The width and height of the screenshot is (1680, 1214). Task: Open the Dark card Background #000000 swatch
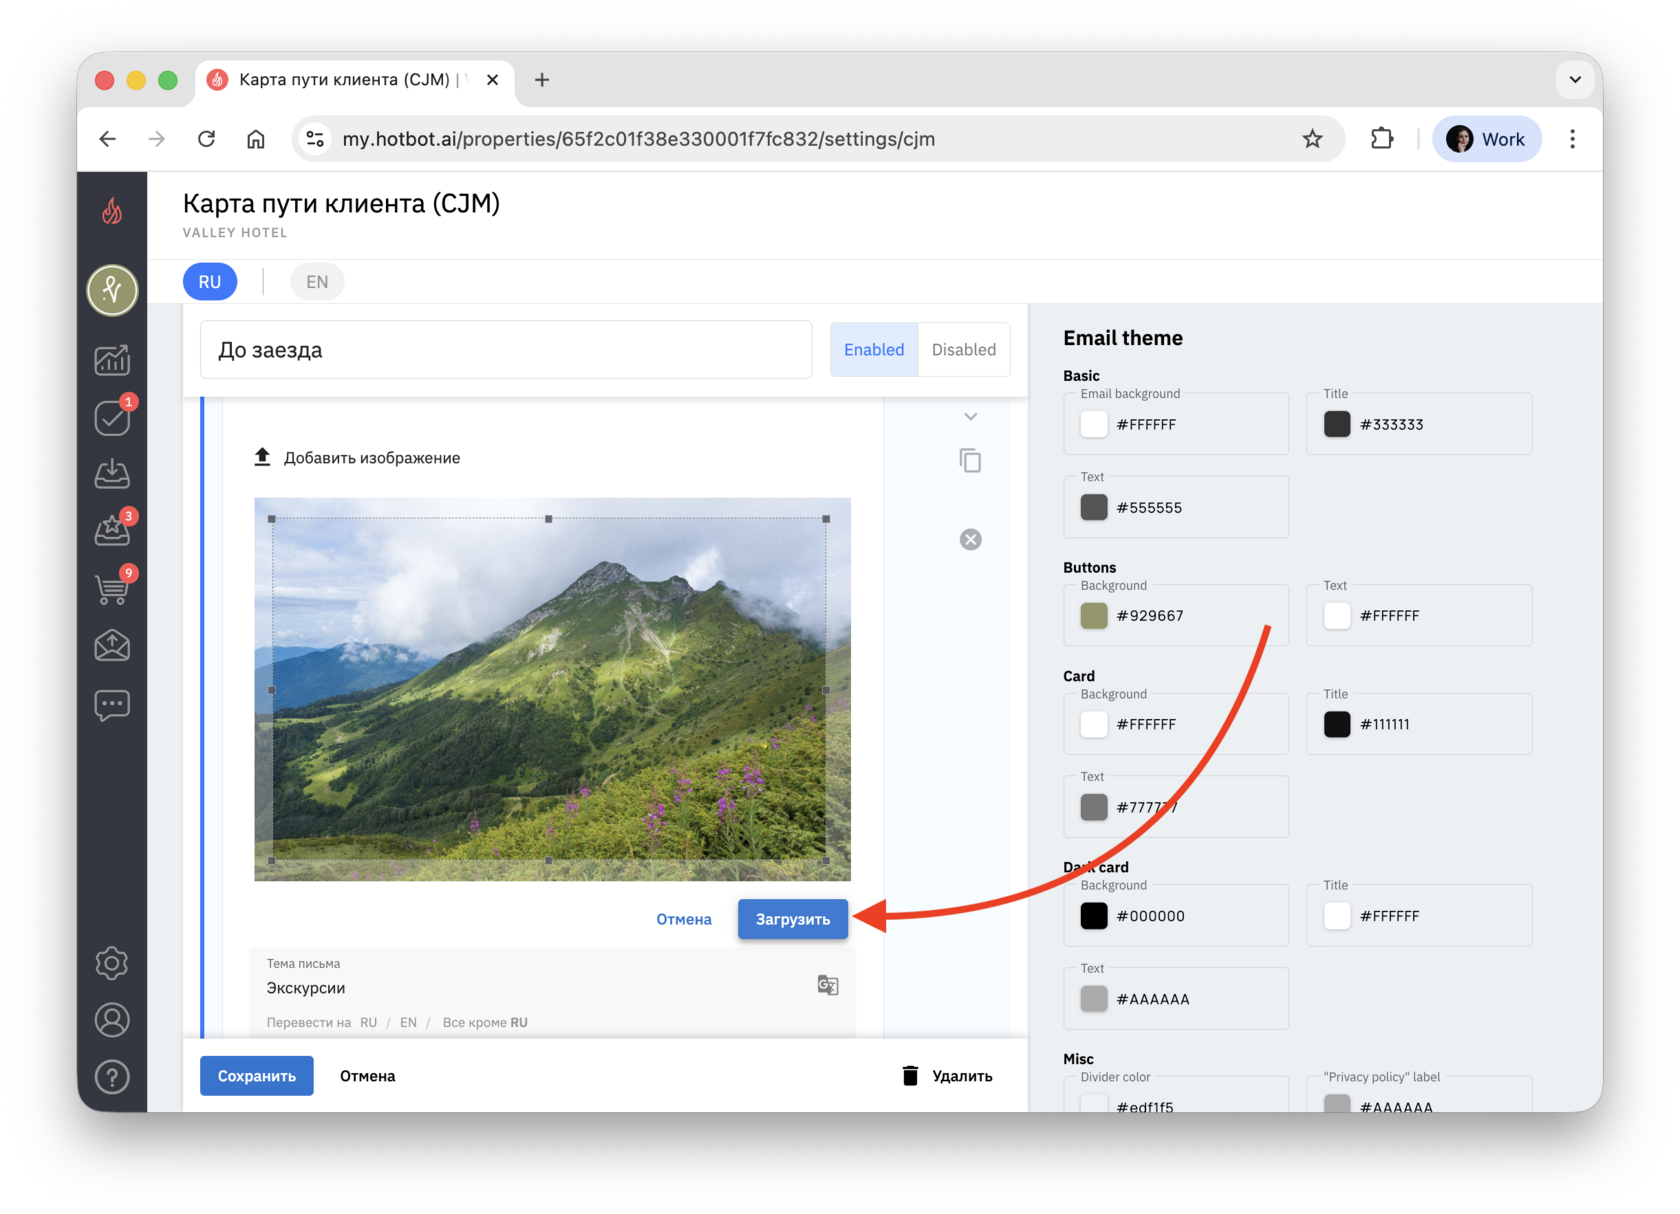pyautogui.click(x=1094, y=915)
